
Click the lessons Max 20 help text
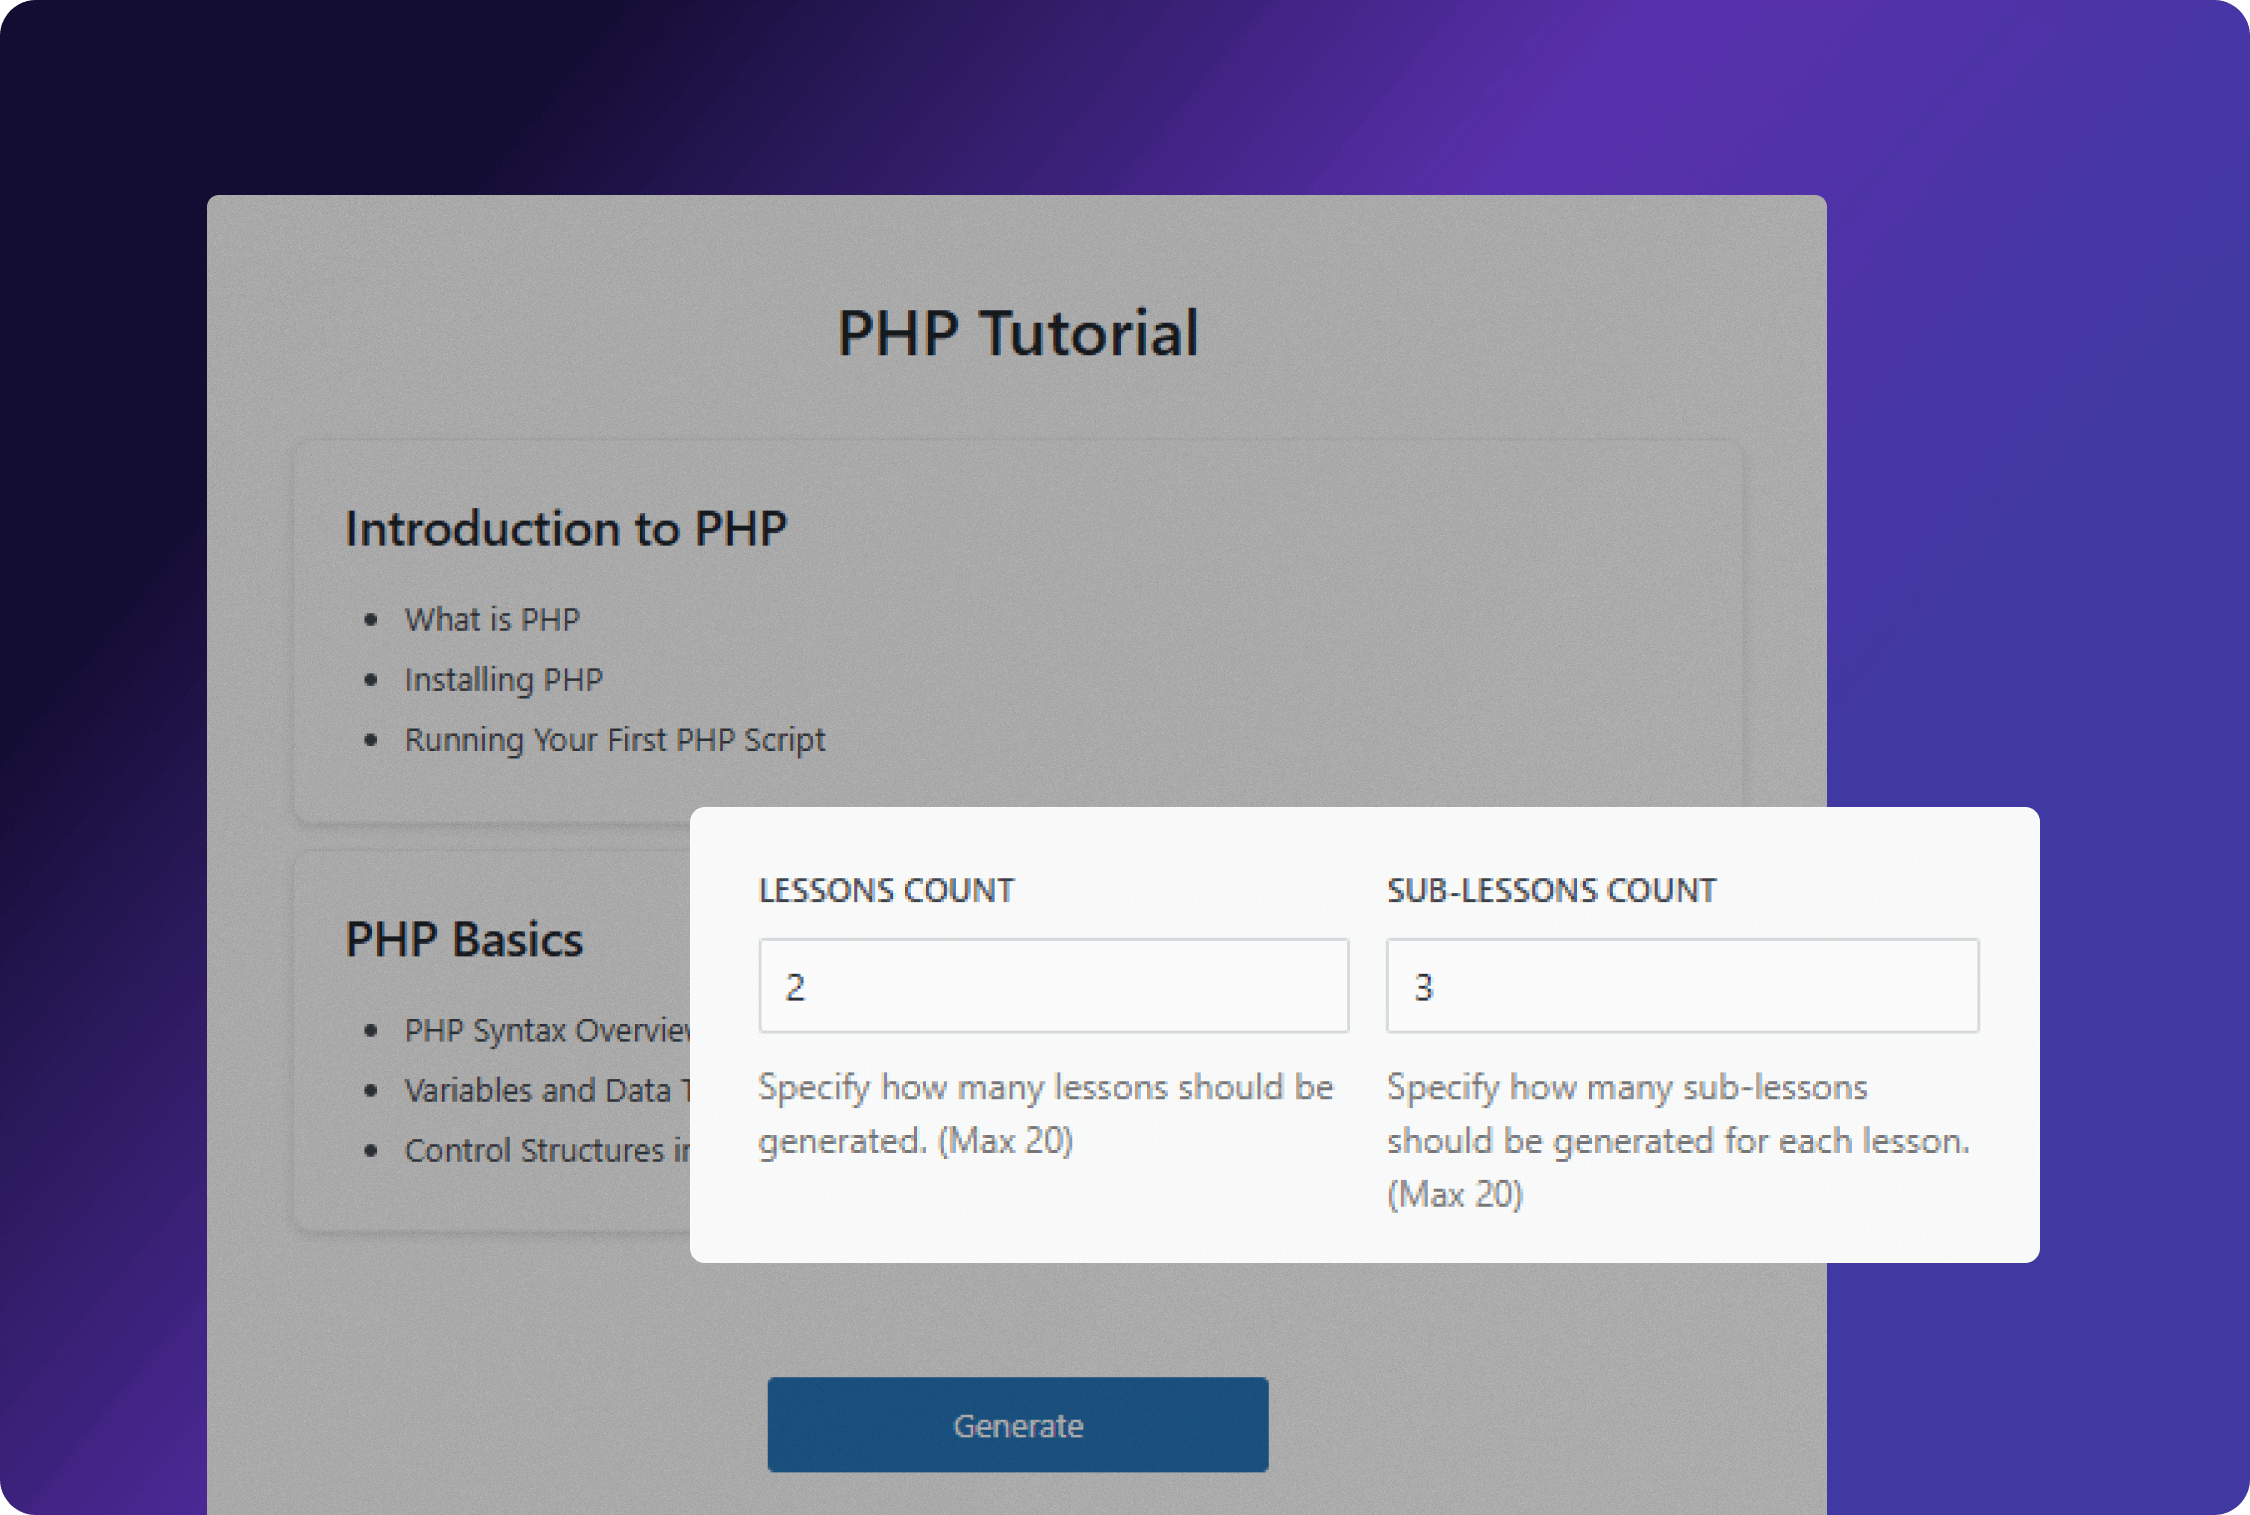click(x=1004, y=1140)
